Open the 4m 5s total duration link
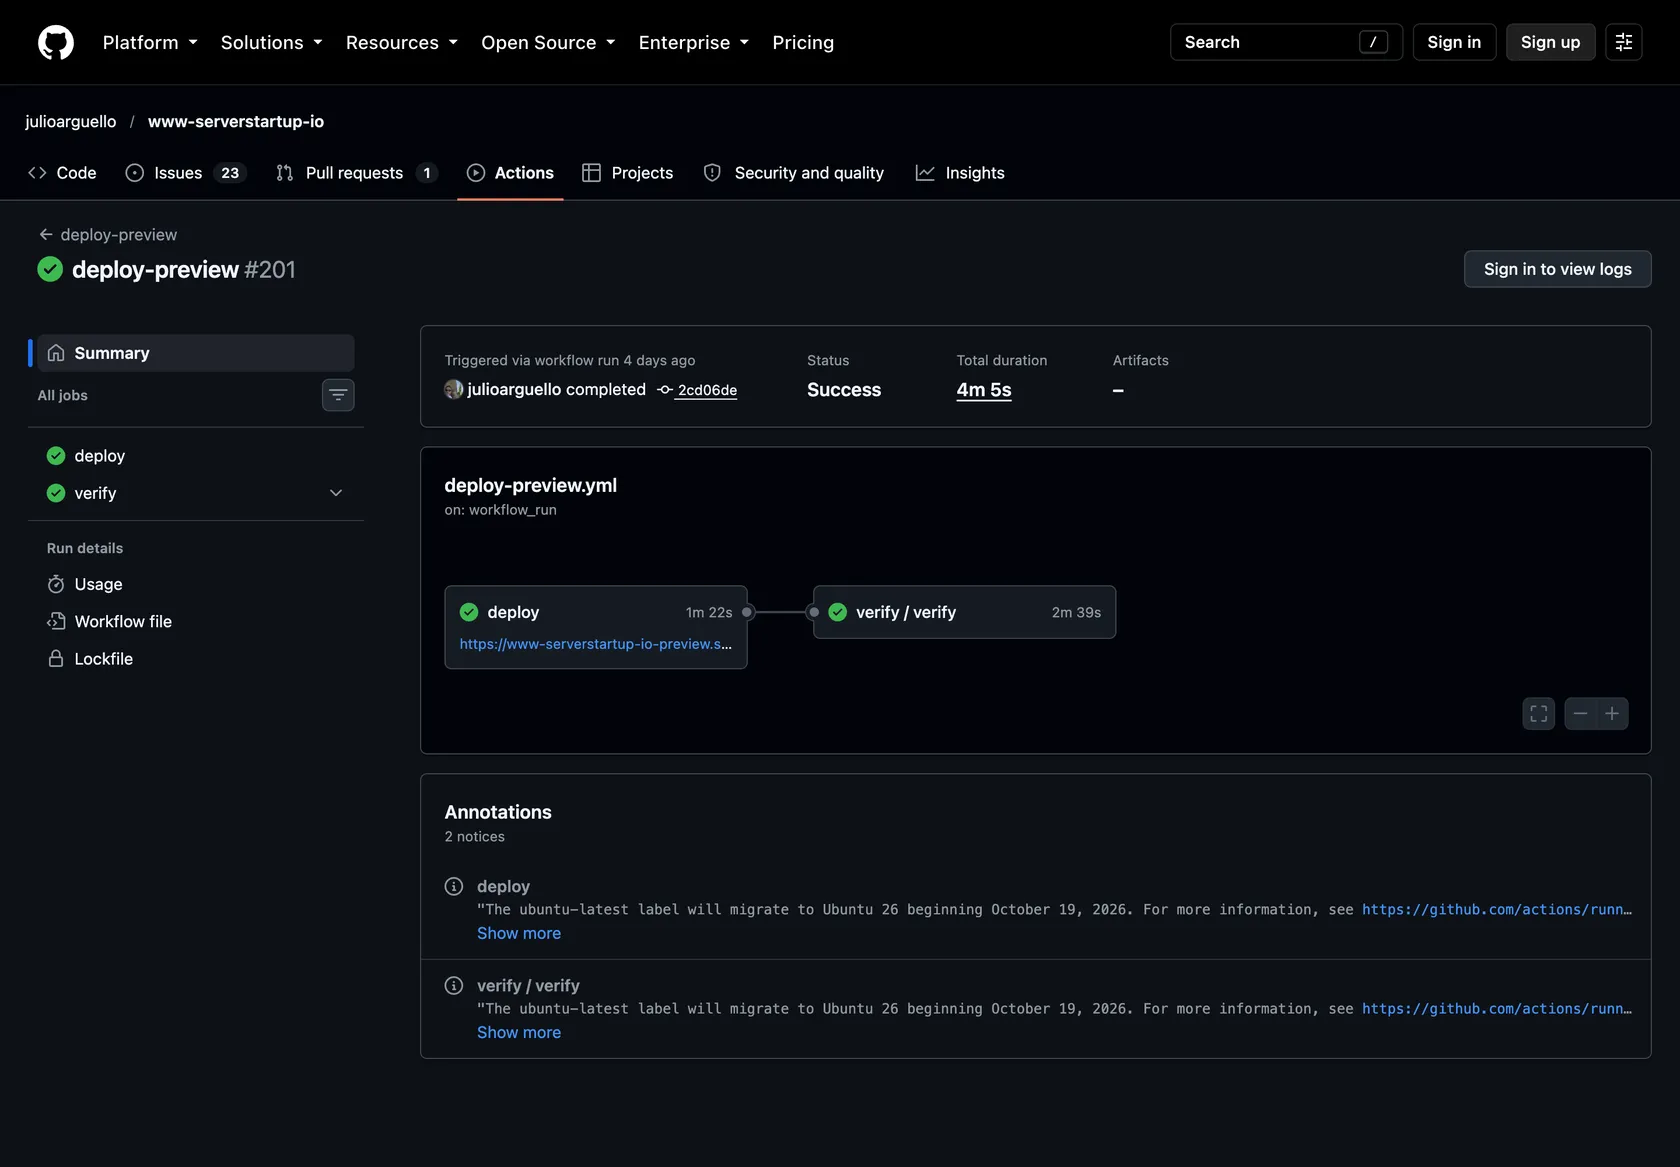This screenshot has height=1167, width=1680. [x=984, y=390]
